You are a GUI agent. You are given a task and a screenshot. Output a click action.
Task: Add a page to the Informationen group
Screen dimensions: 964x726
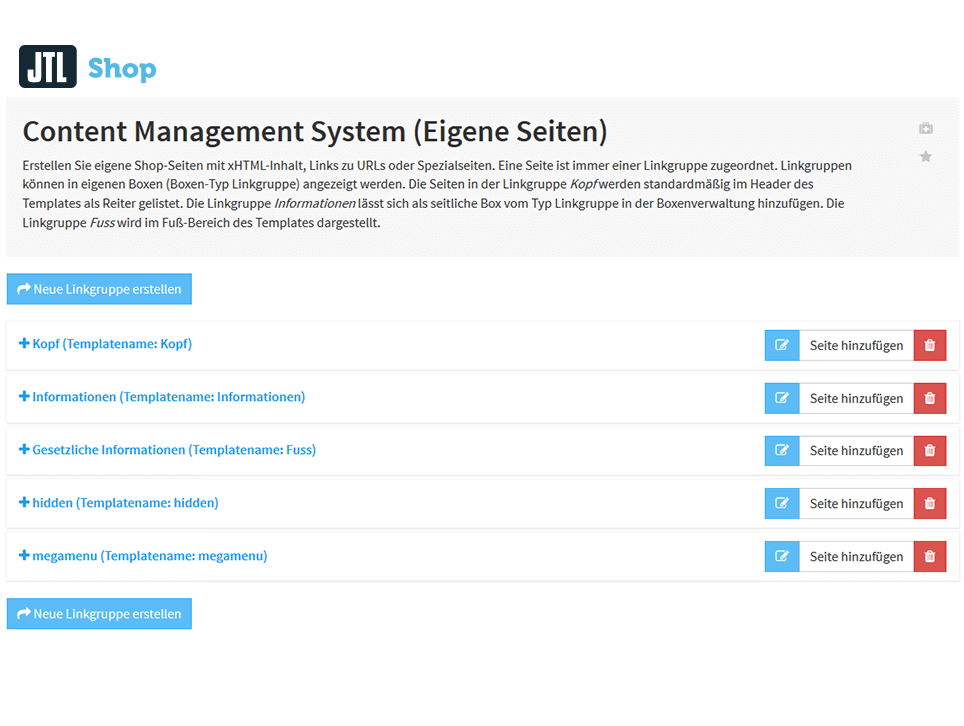(x=856, y=397)
